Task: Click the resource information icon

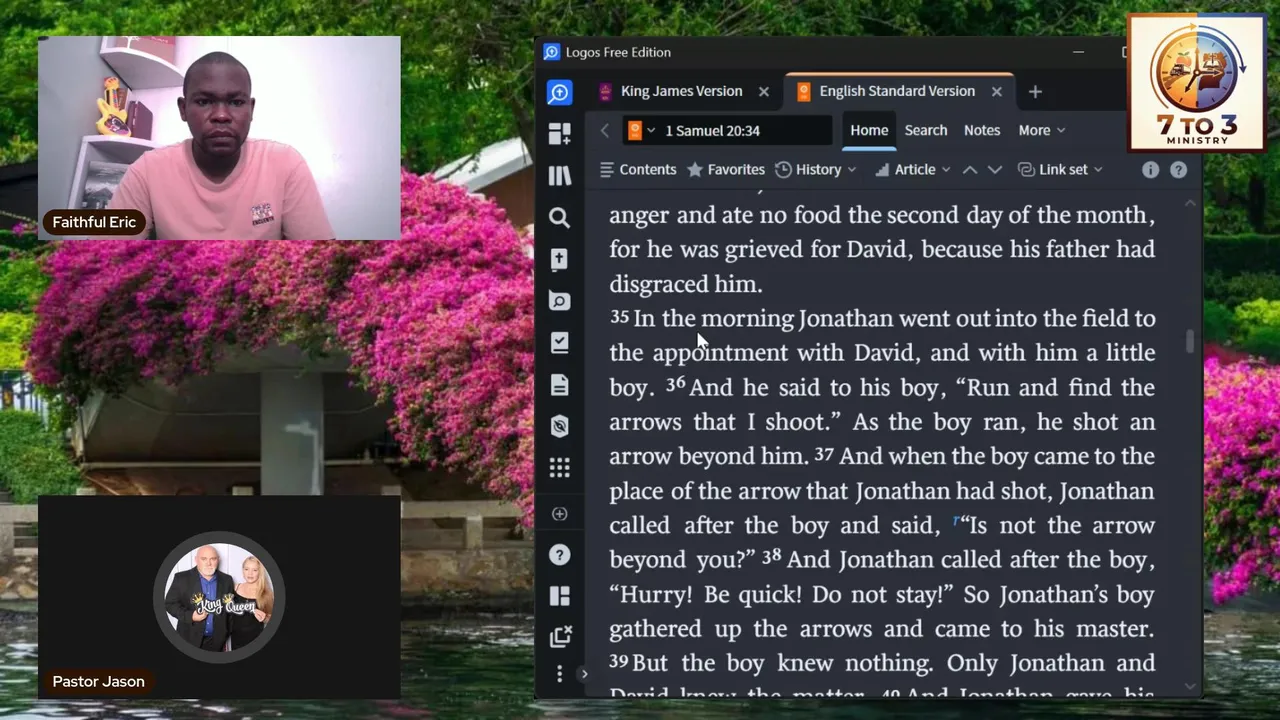Action: (1151, 170)
